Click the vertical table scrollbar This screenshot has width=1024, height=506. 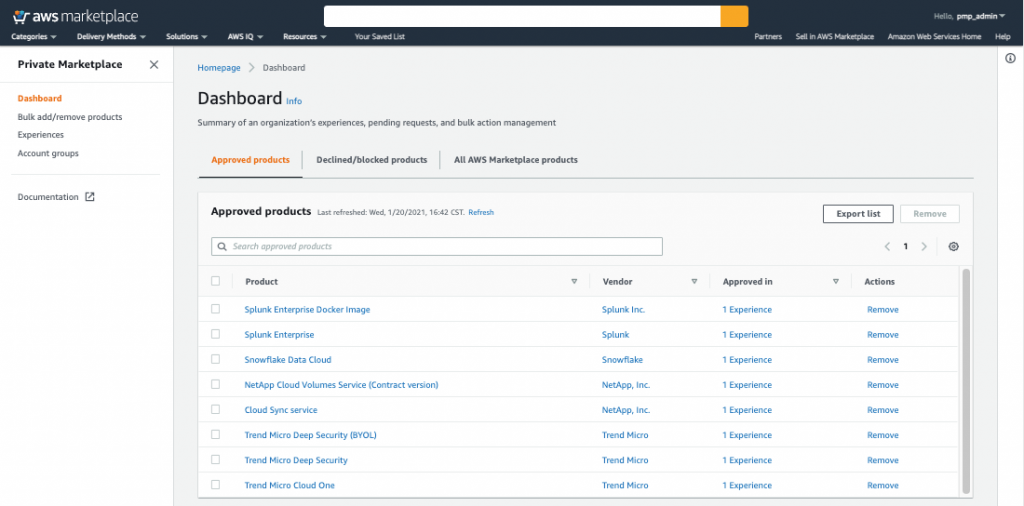pyautogui.click(x=966, y=381)
